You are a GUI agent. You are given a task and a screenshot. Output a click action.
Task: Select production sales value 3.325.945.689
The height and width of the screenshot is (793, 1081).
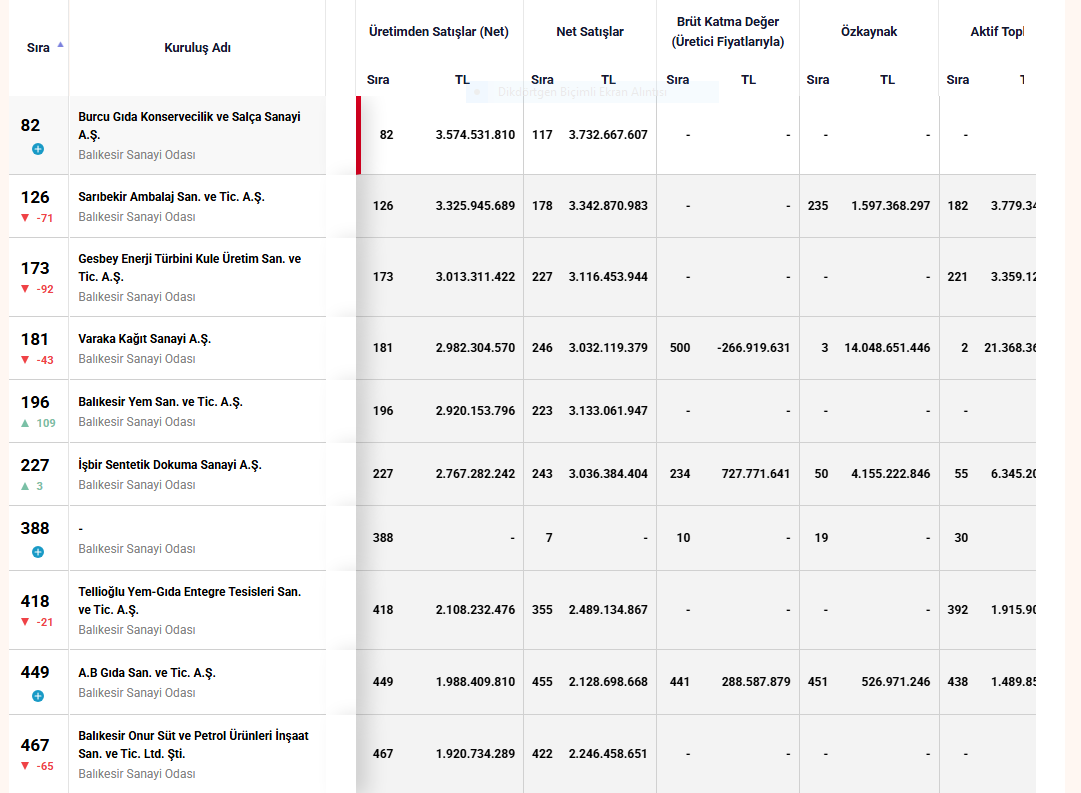click(475, 206)
